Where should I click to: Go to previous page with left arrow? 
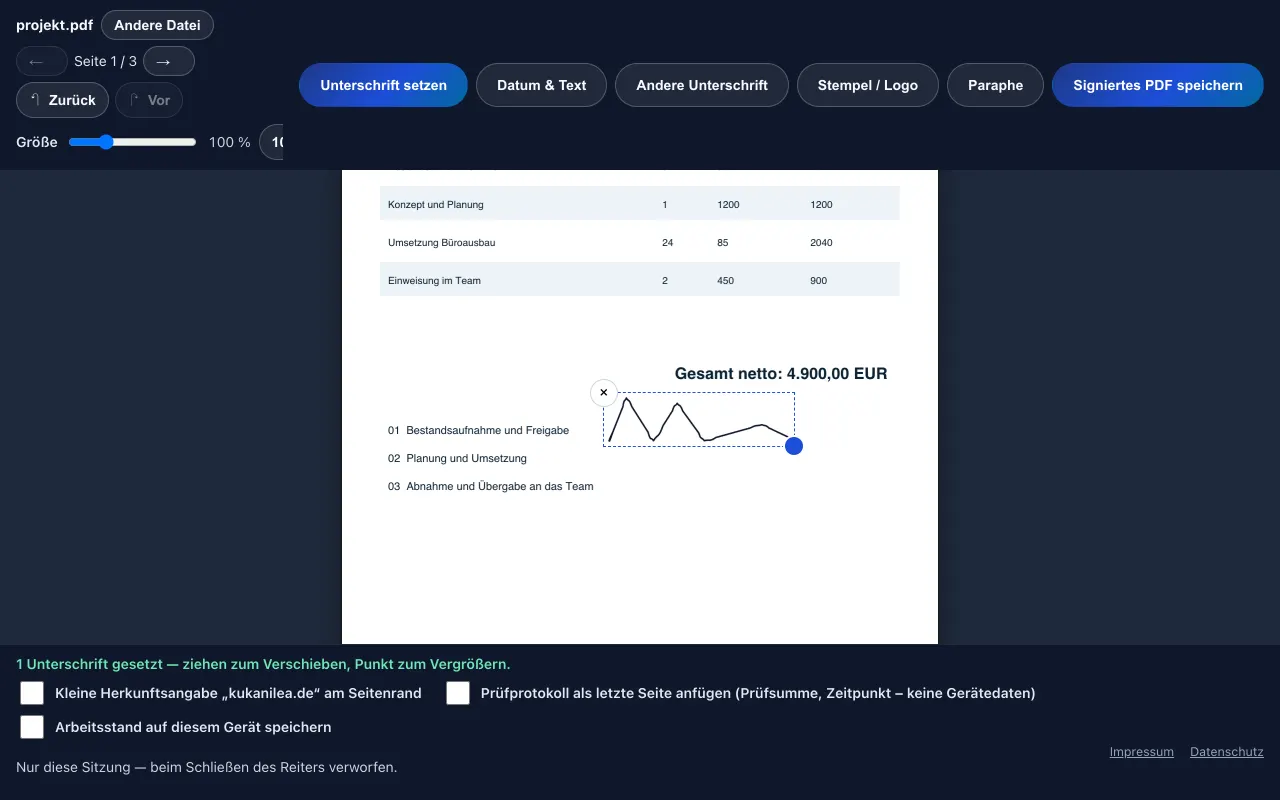[x=42, y=61]
